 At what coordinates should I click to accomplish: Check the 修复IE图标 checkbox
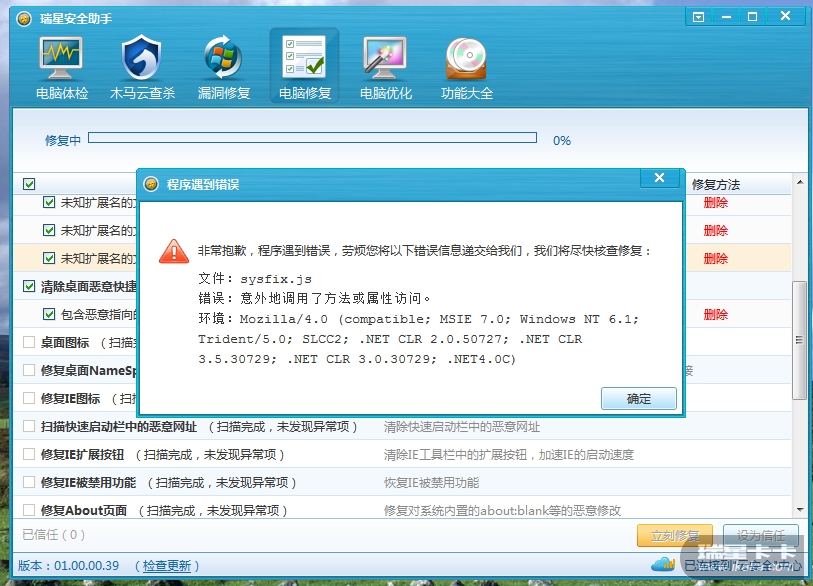(x=29, y=398)
